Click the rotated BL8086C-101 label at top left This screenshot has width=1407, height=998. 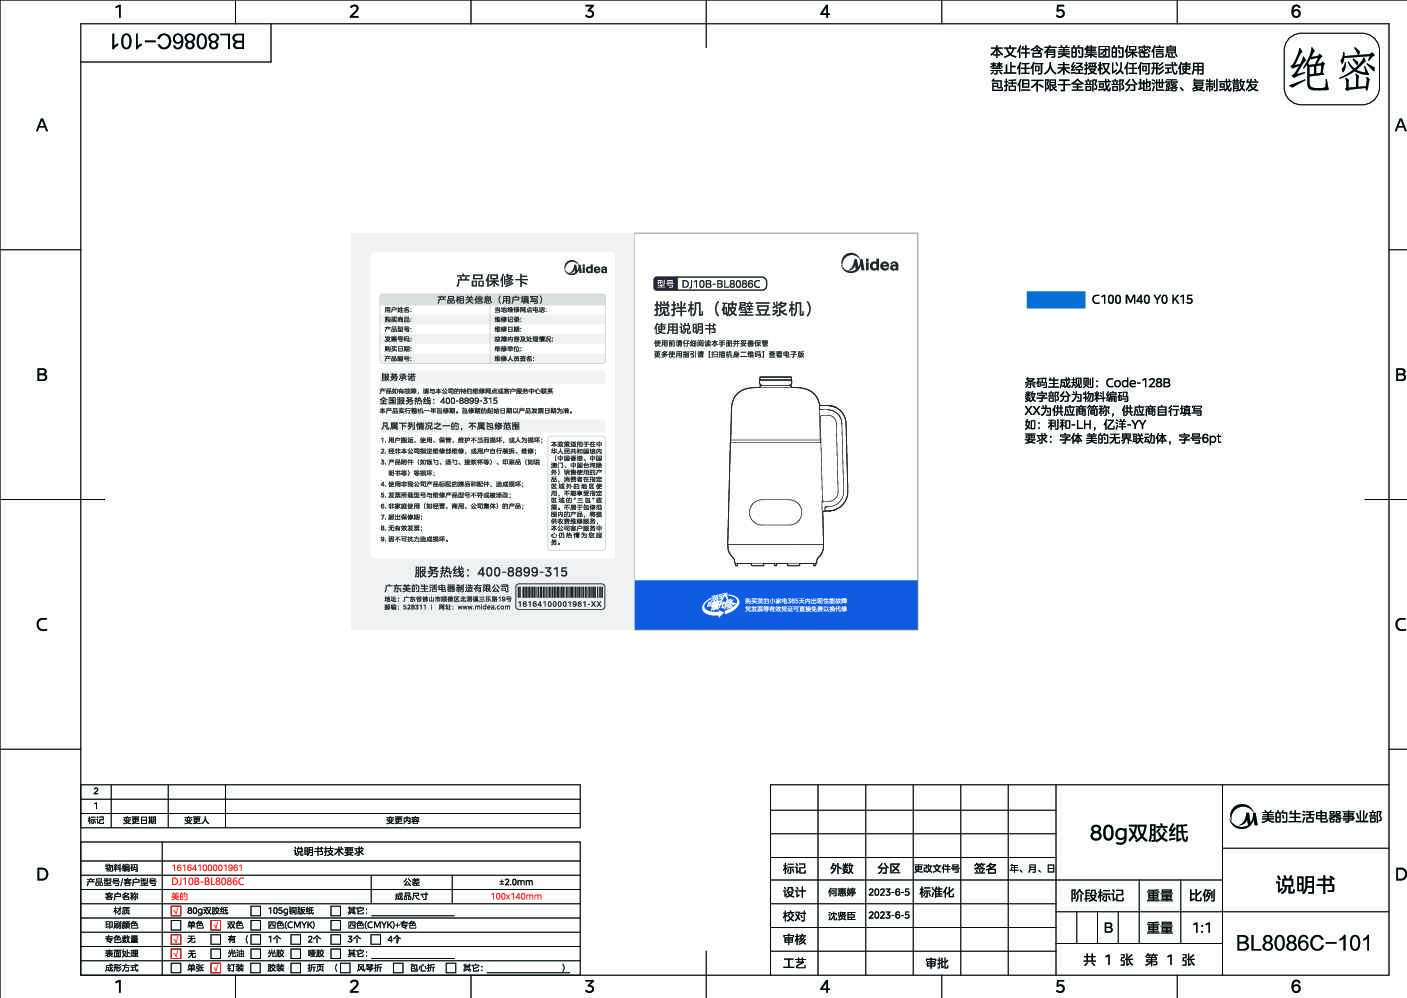177,42
